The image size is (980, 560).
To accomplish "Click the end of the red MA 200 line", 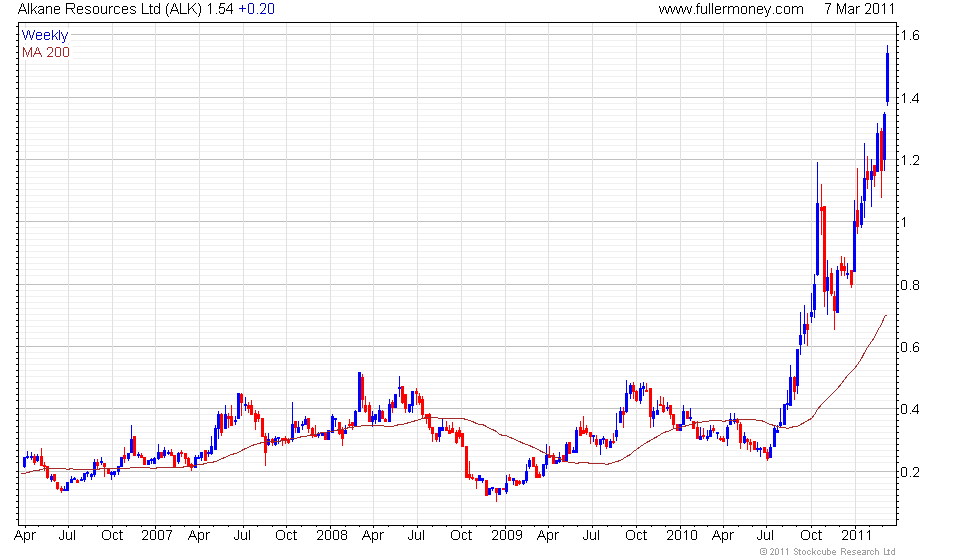I will pos(886,316).
